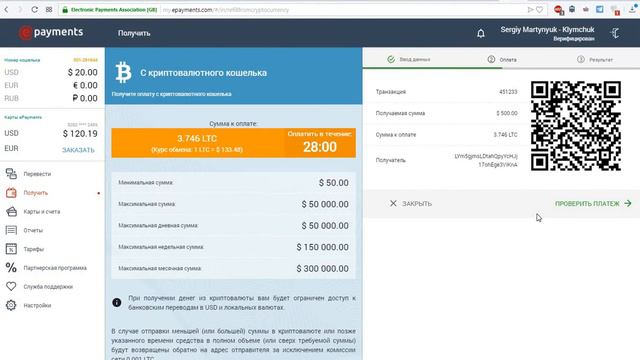640x360 pixels.
Task: Open Получить in the sidebar
Action: pyautogui.click(x=36, y=193)
